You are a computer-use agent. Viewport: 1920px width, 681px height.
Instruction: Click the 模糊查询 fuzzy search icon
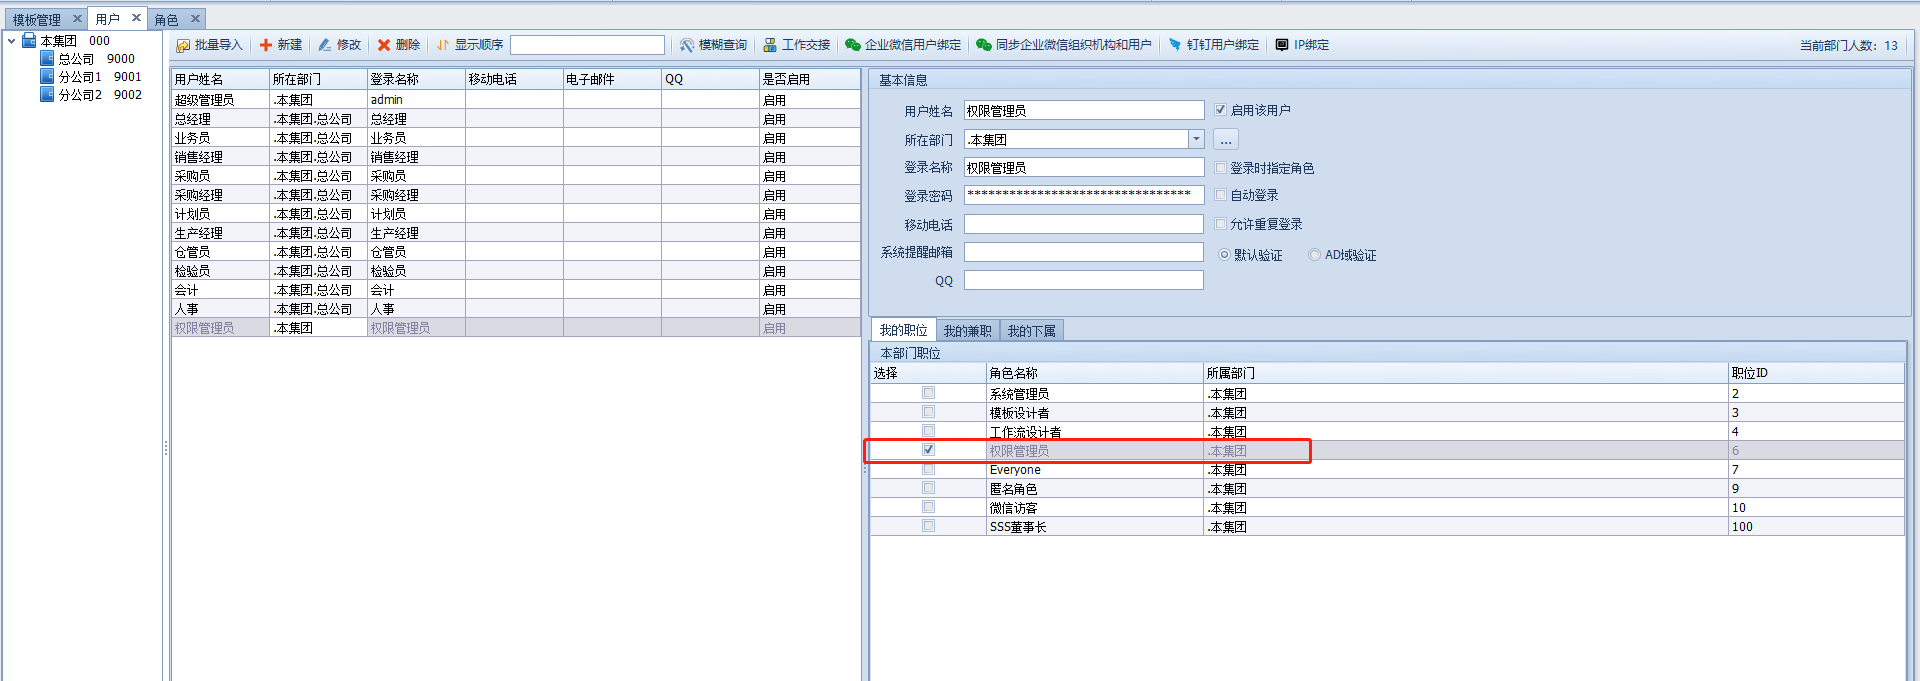click(x=687, y=45)
